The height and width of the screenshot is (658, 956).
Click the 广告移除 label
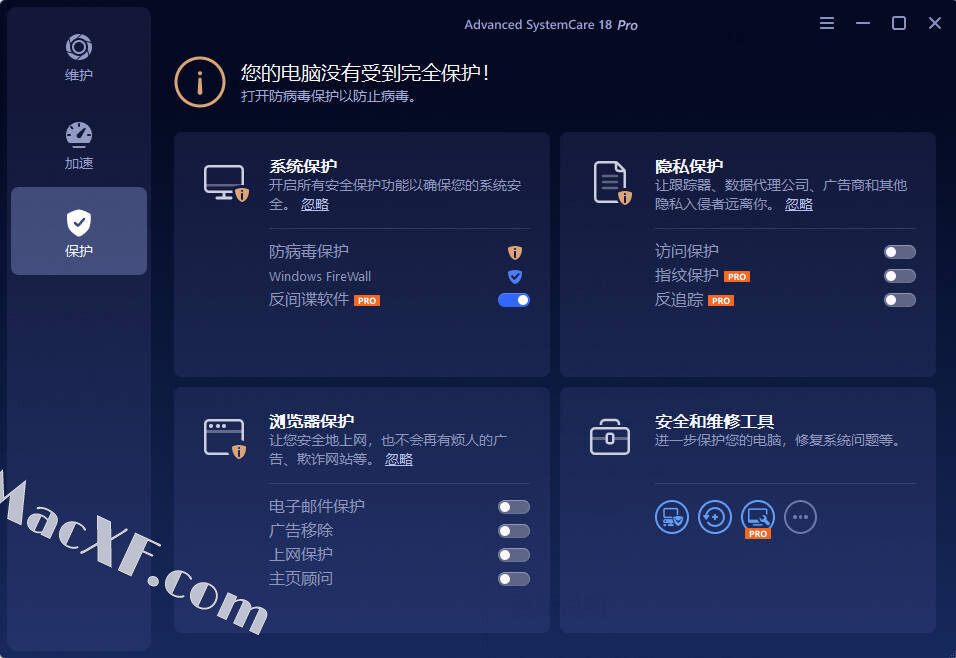[301, 530]
